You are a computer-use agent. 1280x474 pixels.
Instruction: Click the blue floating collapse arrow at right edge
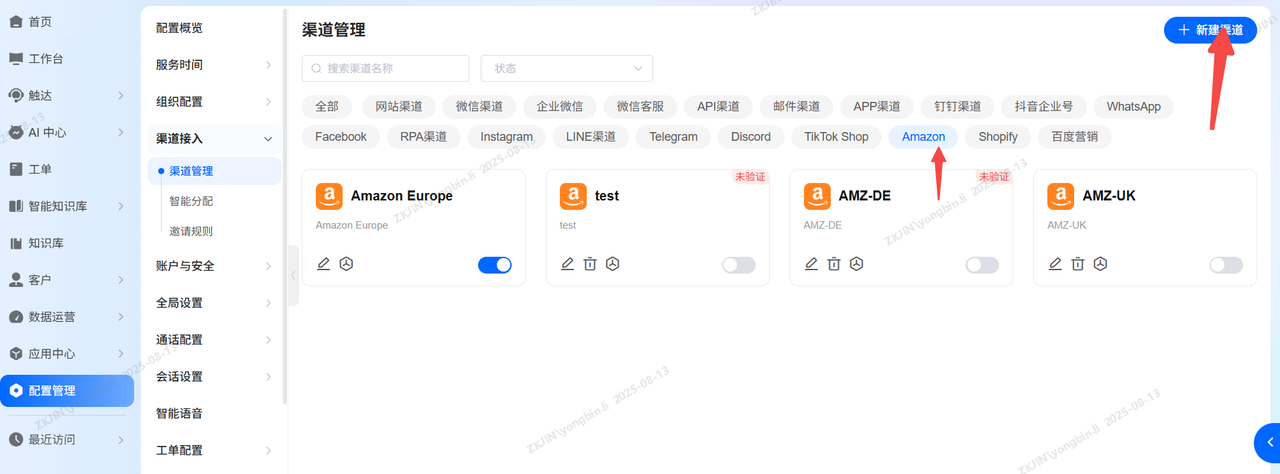click(x=1266, y=443)
